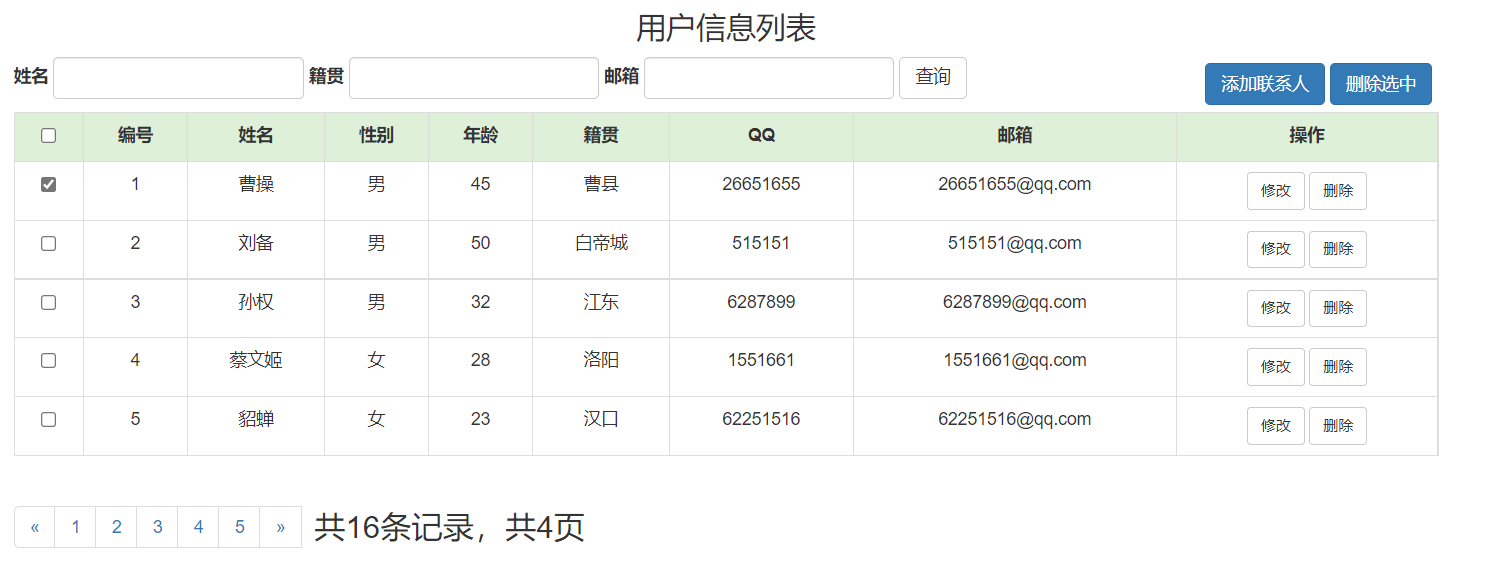Click the 邮箱 search text box
The width and height of the screenshot is (1491, 573).
pos(768,78)
